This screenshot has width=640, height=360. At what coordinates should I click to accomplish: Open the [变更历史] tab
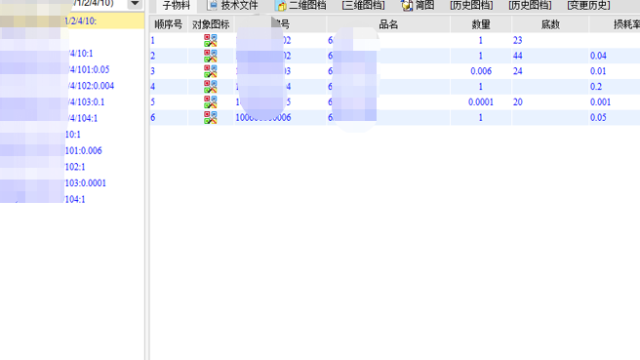coord(589,5)
